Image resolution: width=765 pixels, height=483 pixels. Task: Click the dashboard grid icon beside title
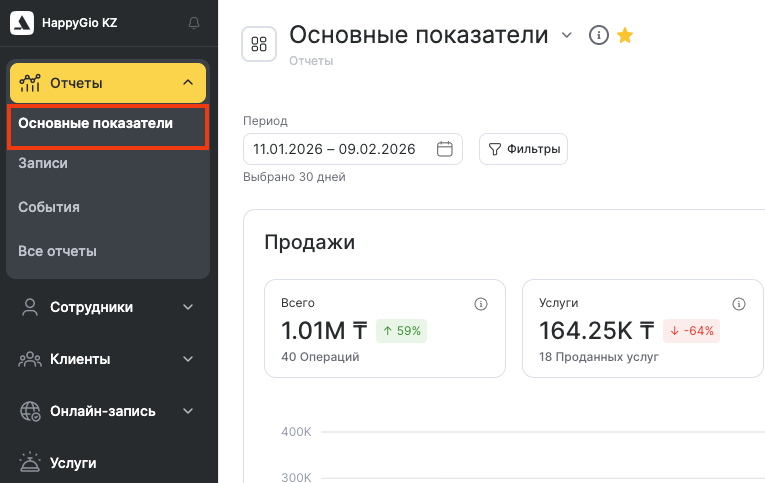[260, 44]
